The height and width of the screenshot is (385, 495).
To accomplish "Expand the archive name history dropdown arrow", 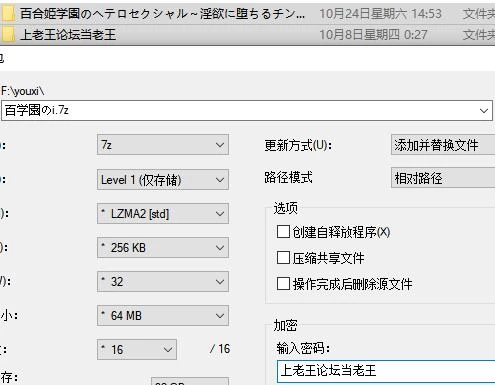I will pos(484,111).
